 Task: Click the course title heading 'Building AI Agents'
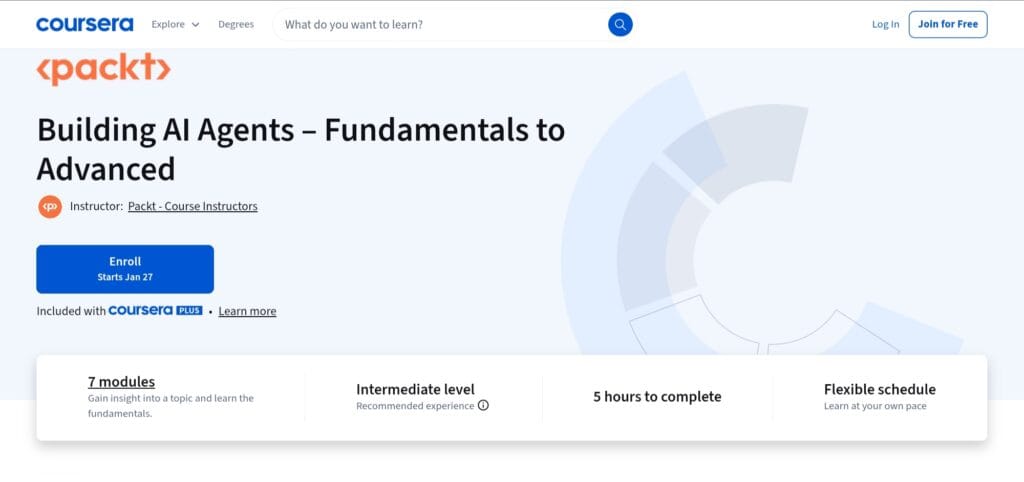click(300, 149)
